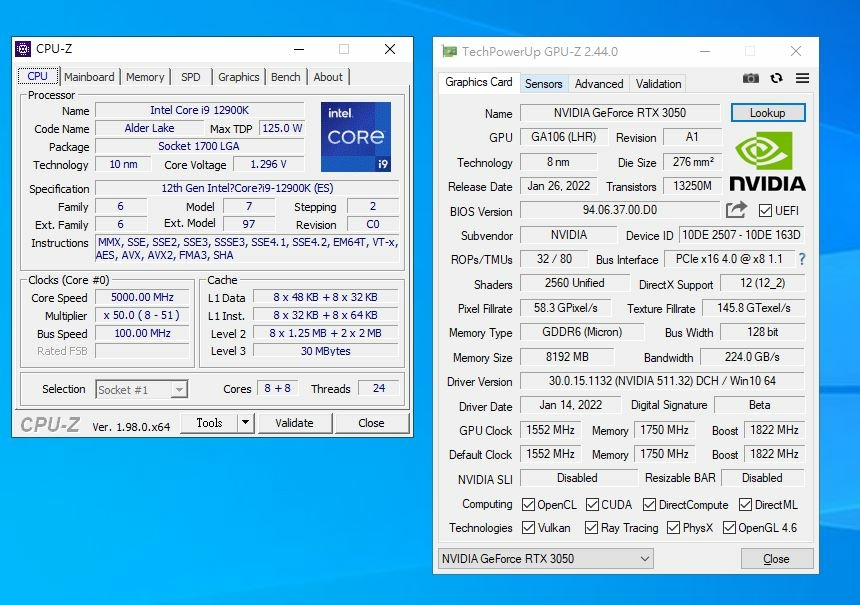
Task: Click the Level 3 cache value 30 MBytes
Action: pos(326,351)
